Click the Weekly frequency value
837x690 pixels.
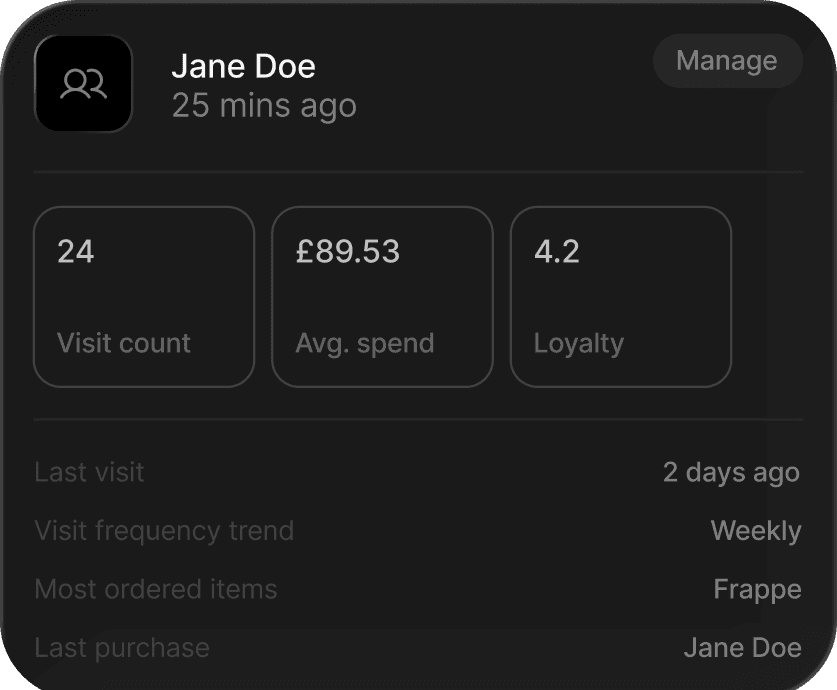(x=756, y=531)
